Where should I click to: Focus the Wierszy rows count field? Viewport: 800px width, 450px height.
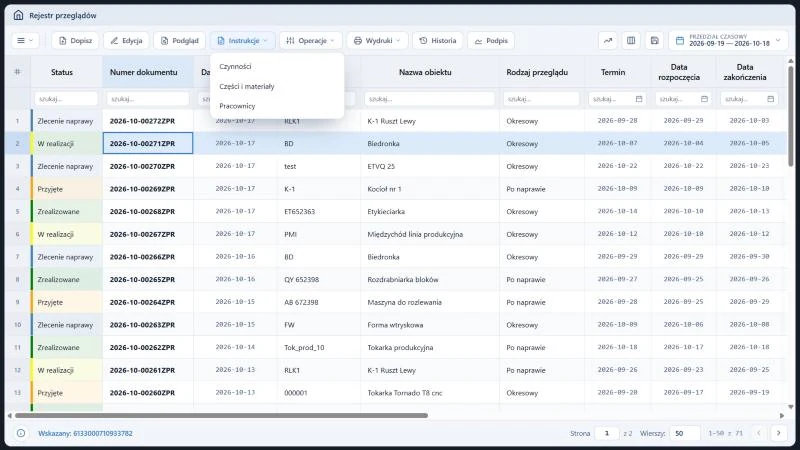click(x=685, y=433)
